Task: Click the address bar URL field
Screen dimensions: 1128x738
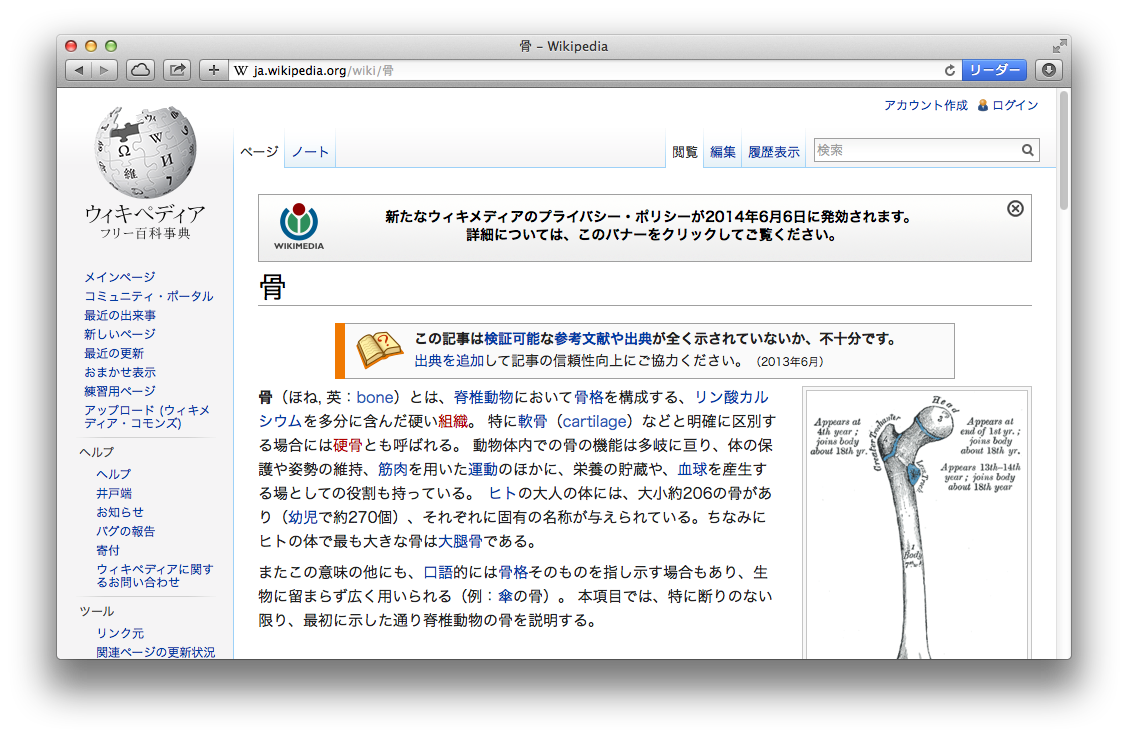Action: click(x=586, y=70)
